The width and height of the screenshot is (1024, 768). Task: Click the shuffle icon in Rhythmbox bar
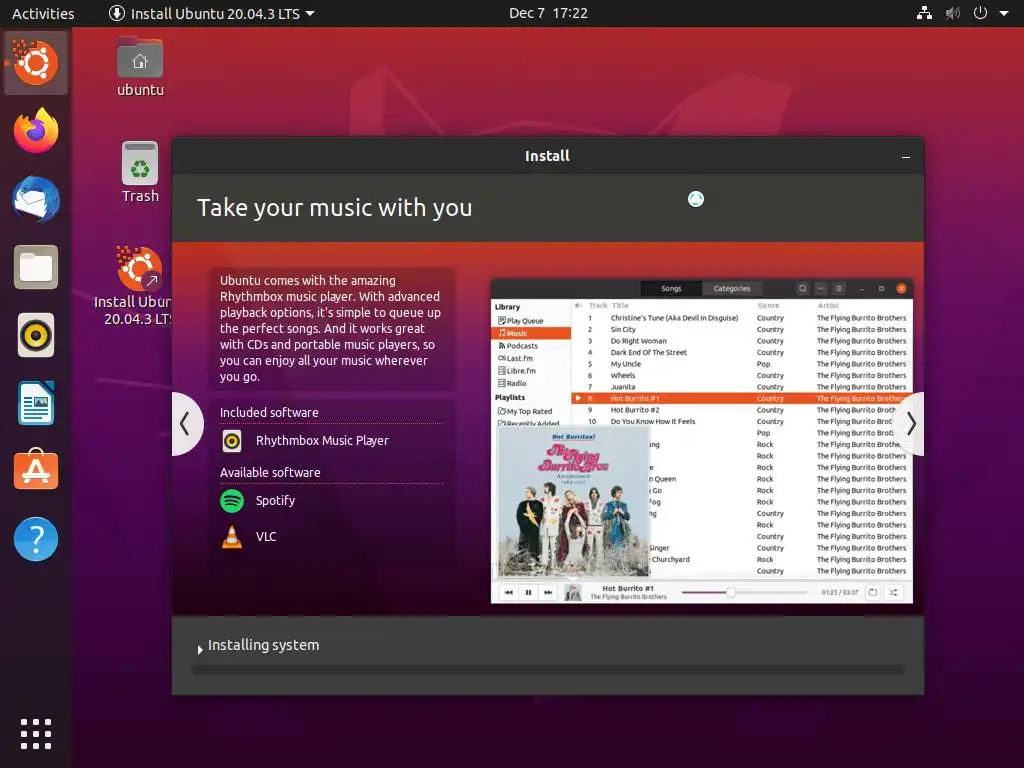(893, 592)
